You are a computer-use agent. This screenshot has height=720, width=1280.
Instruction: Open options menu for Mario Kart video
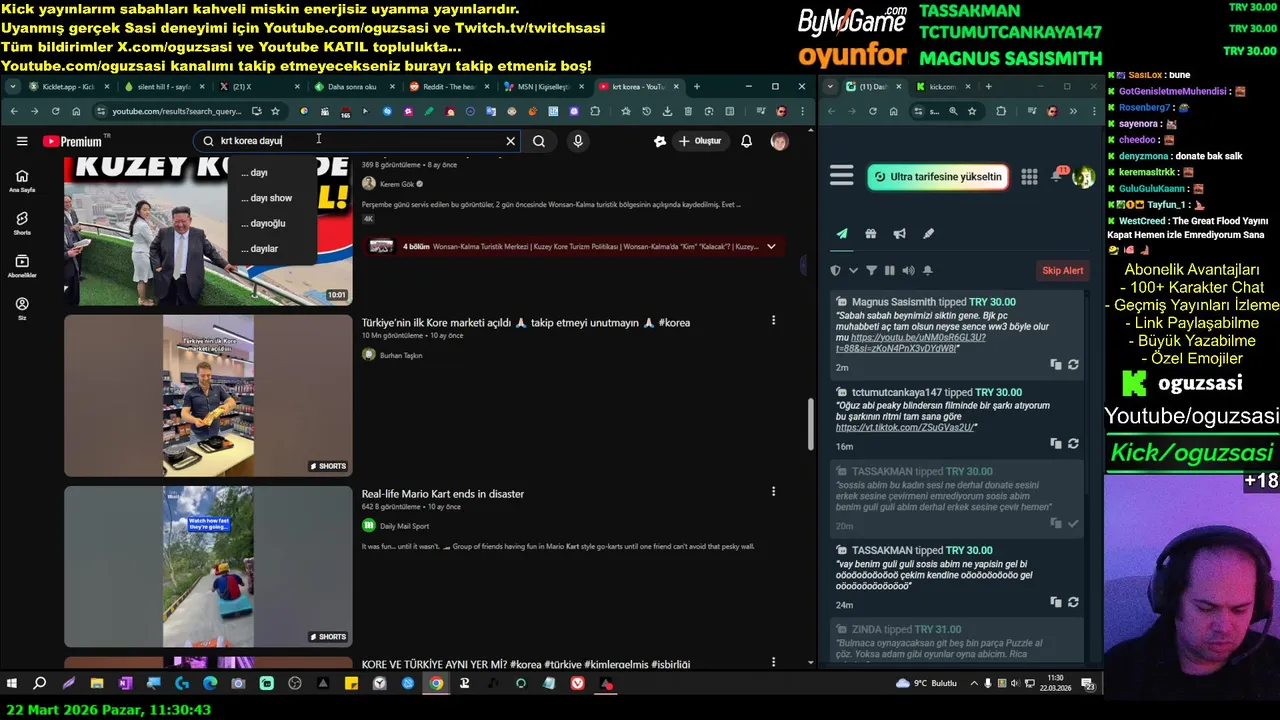click(x=773, y=491)
